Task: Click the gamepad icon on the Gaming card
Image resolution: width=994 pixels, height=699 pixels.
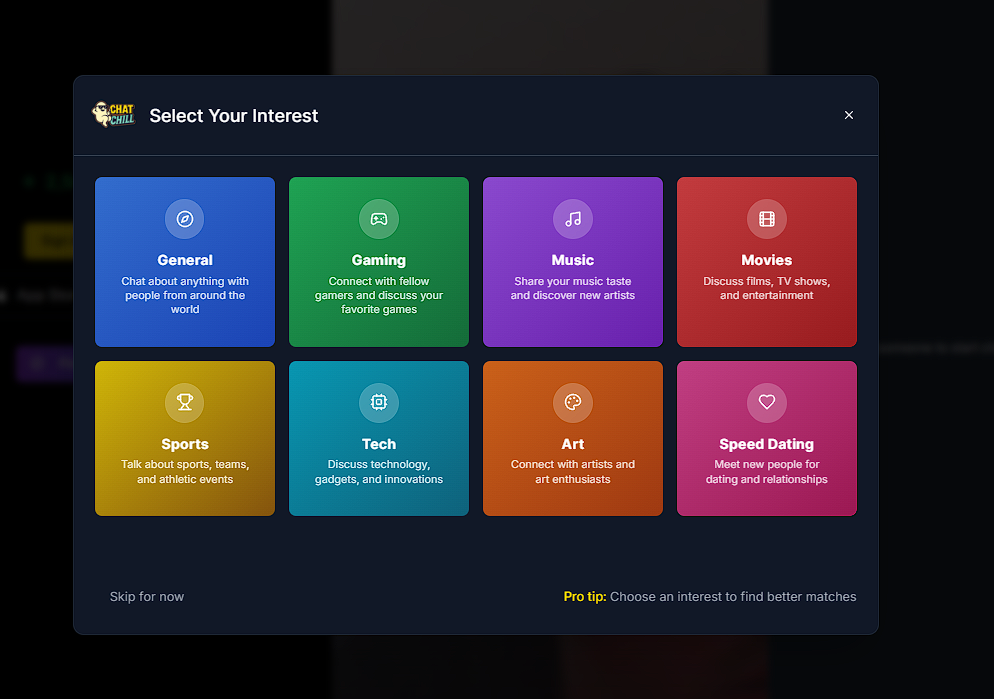Action: point(379,219)
